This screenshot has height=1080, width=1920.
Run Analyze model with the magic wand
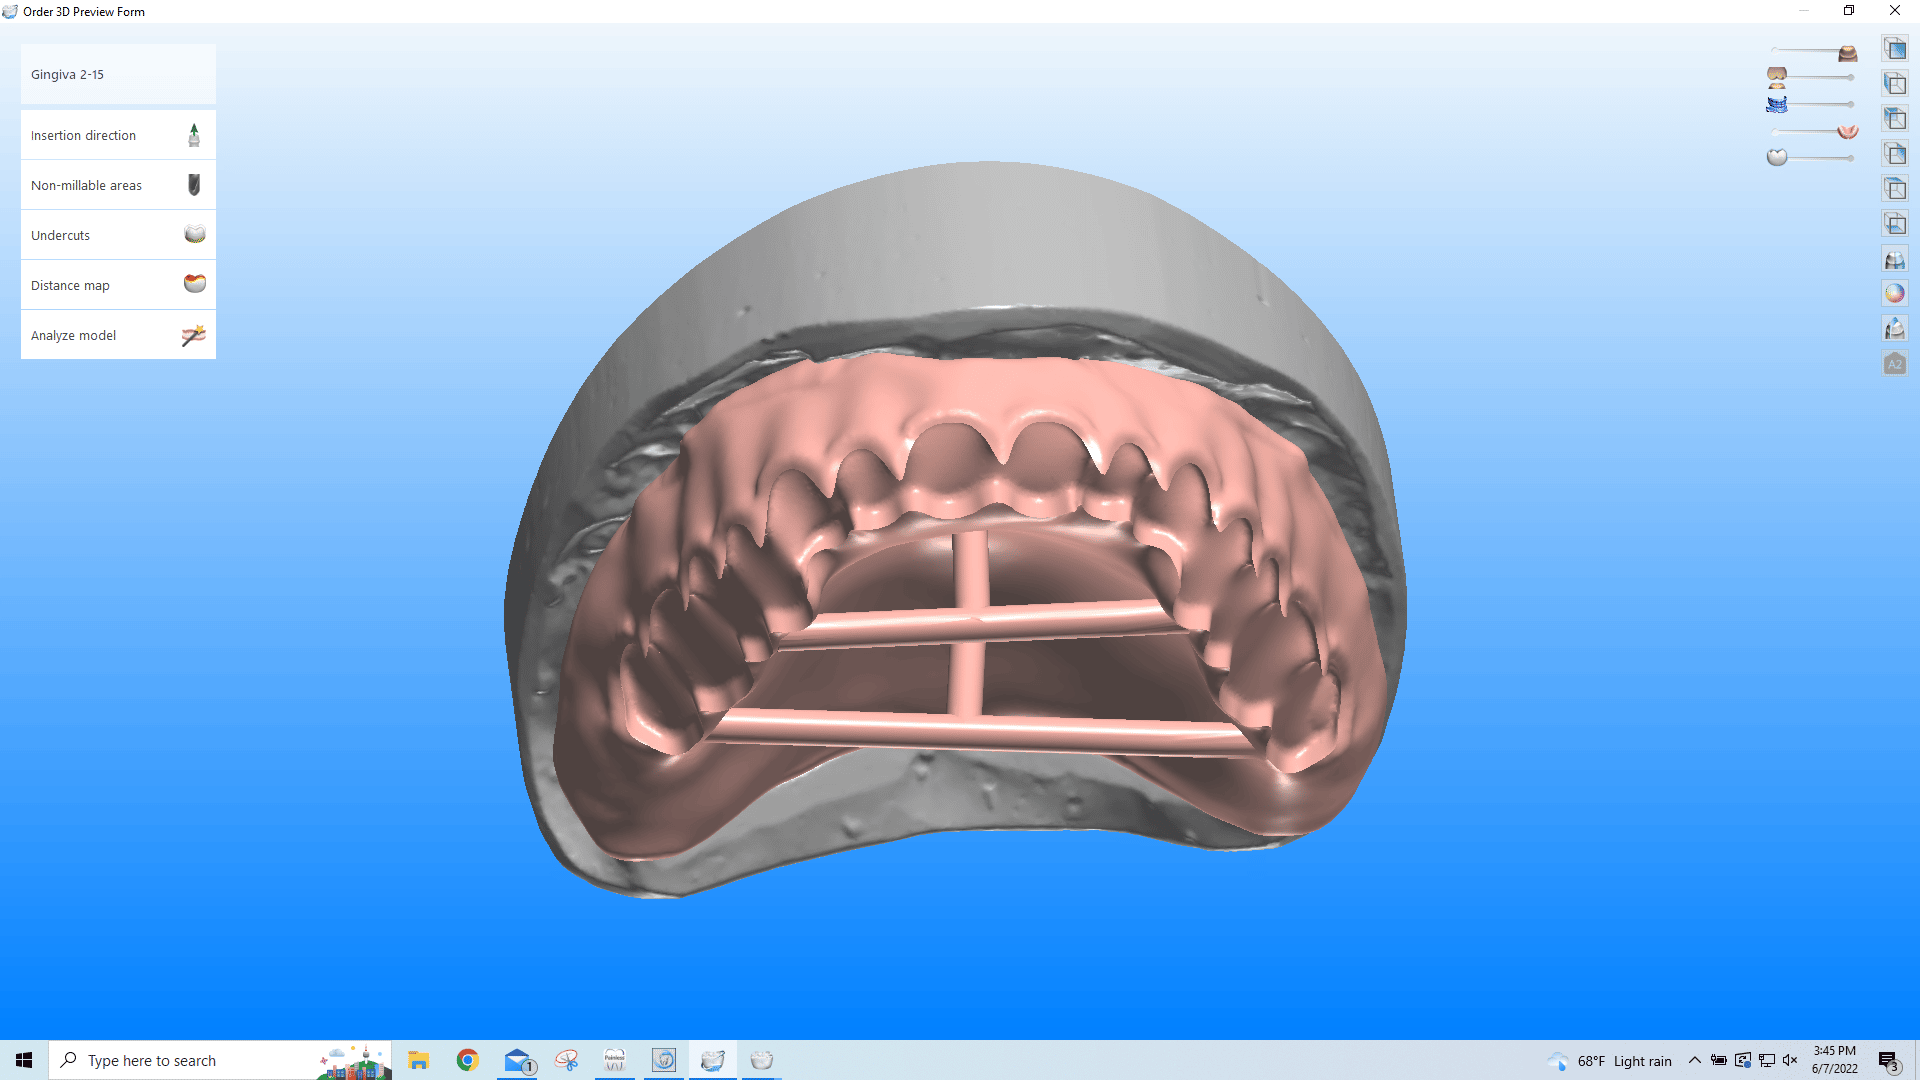(x=117, y=334)
